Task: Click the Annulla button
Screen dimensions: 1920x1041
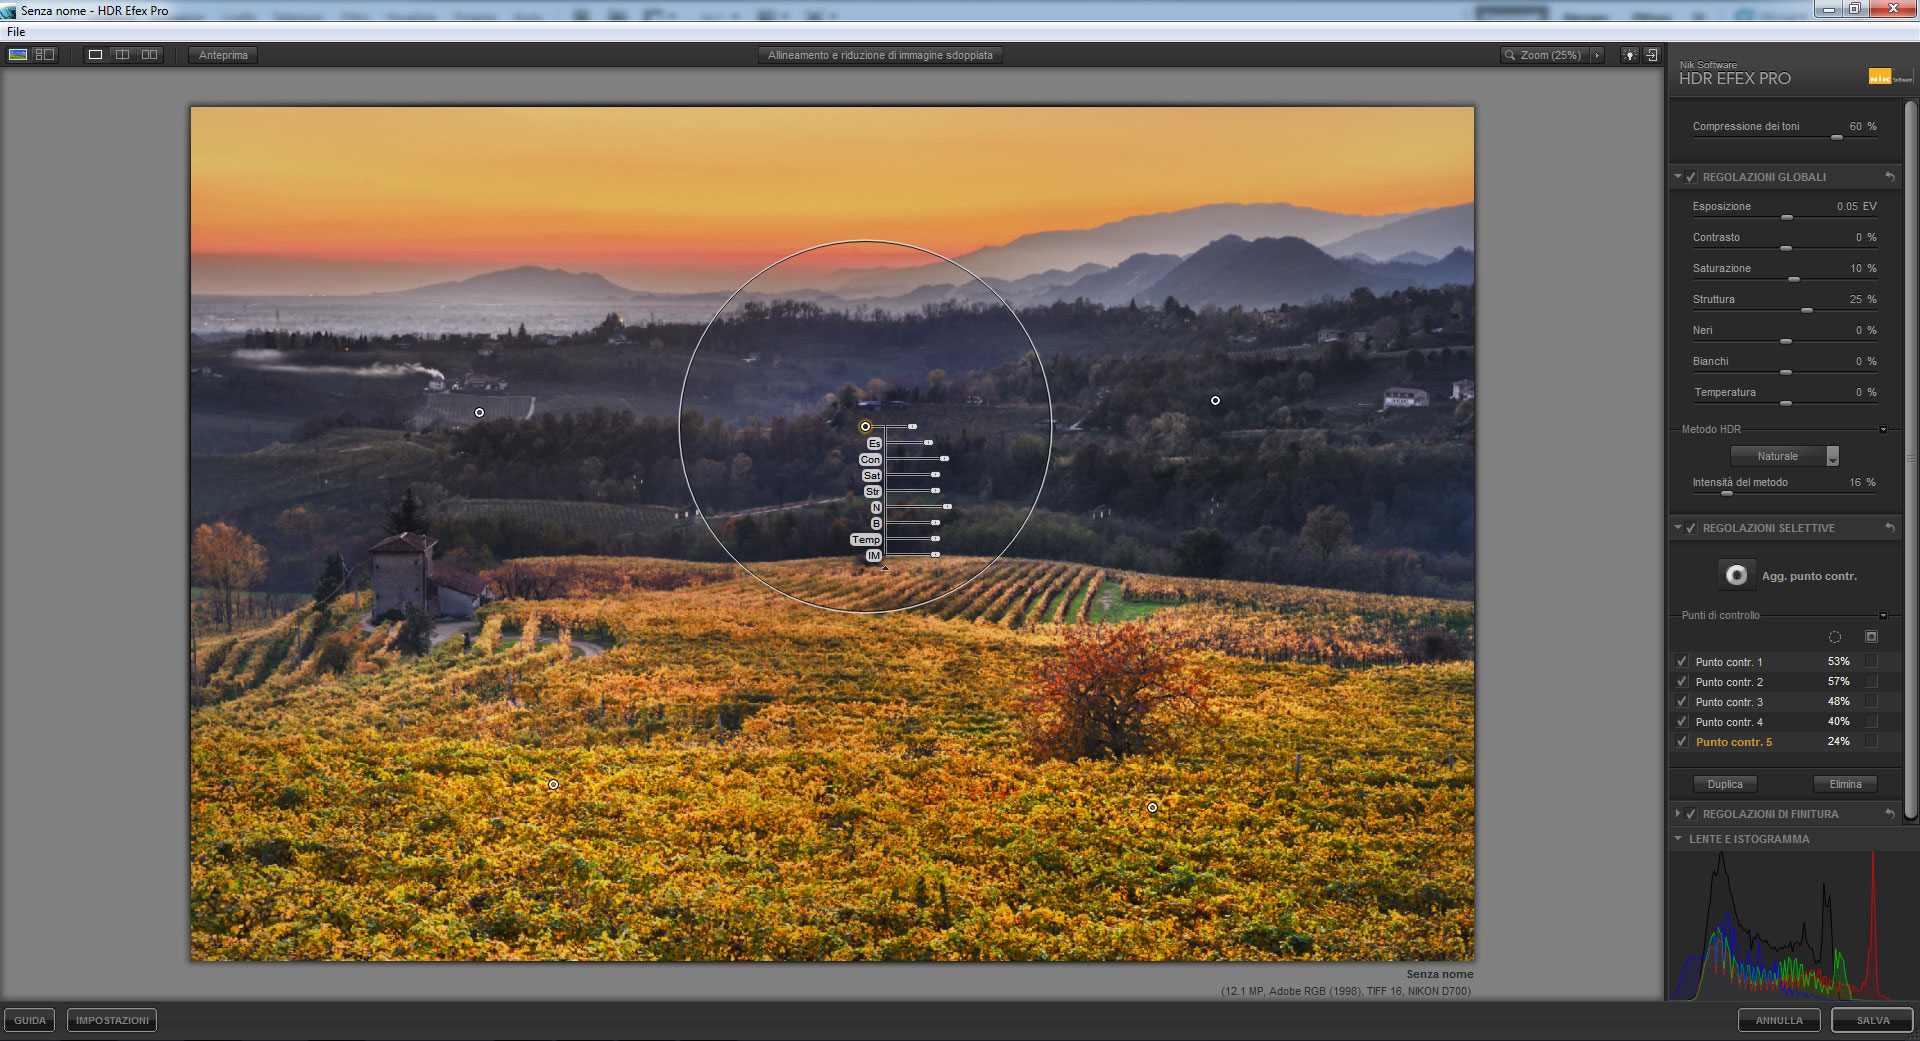Action: 1779,1020
